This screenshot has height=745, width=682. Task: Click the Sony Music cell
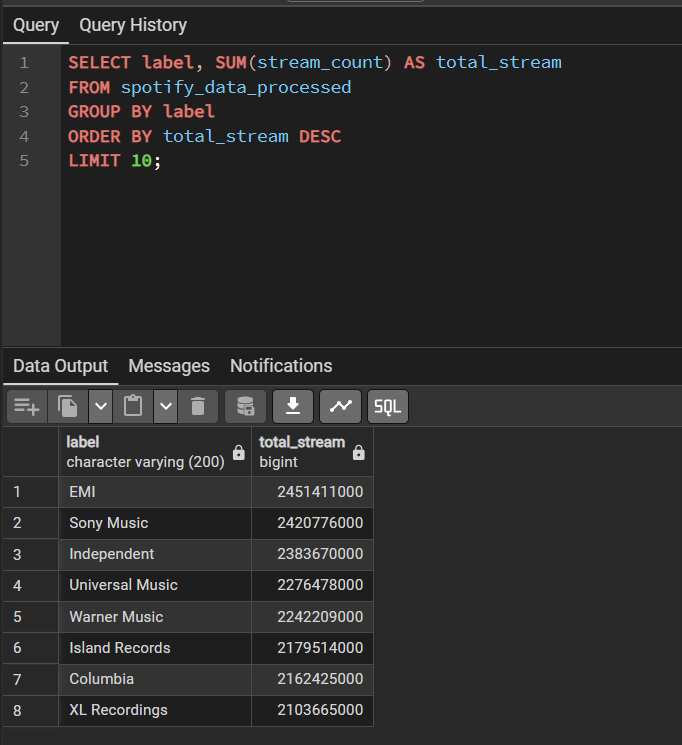click(155, 523)
